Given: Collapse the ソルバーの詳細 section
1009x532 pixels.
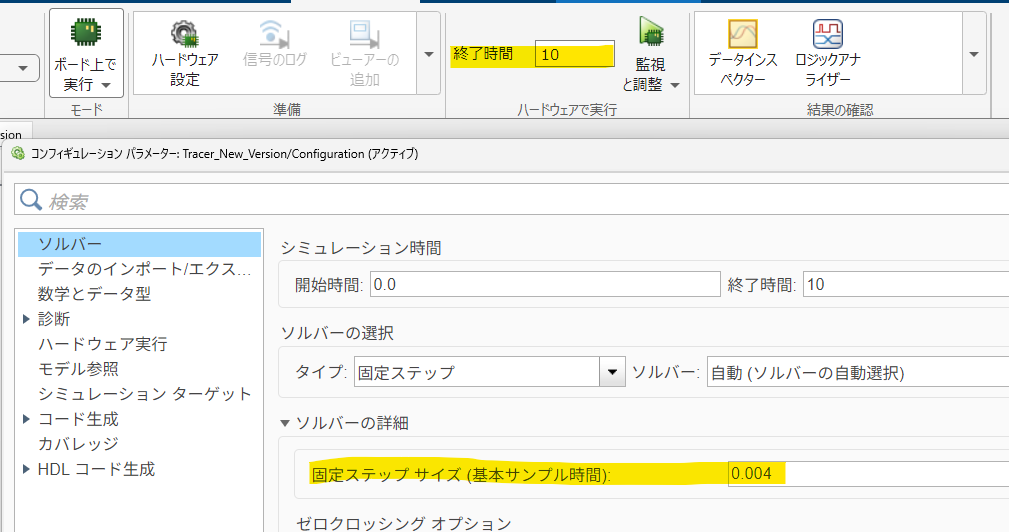Looking at the screenshot, I should [287, 423].
